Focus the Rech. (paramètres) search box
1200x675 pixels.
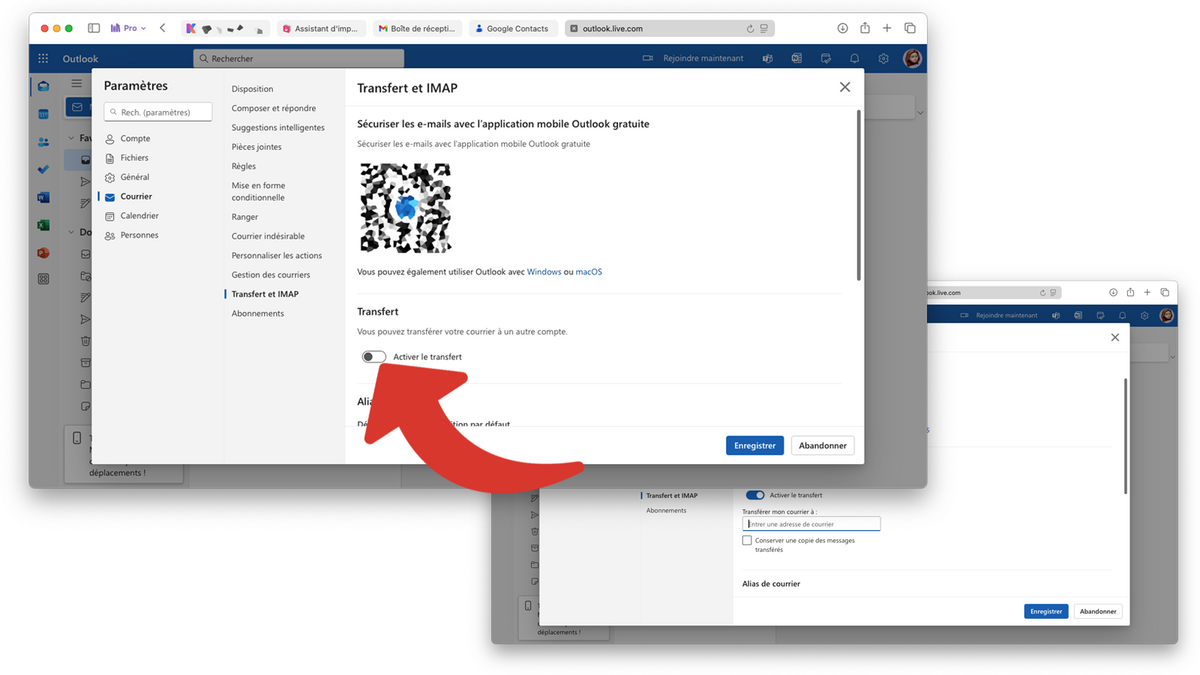(160, 112)
